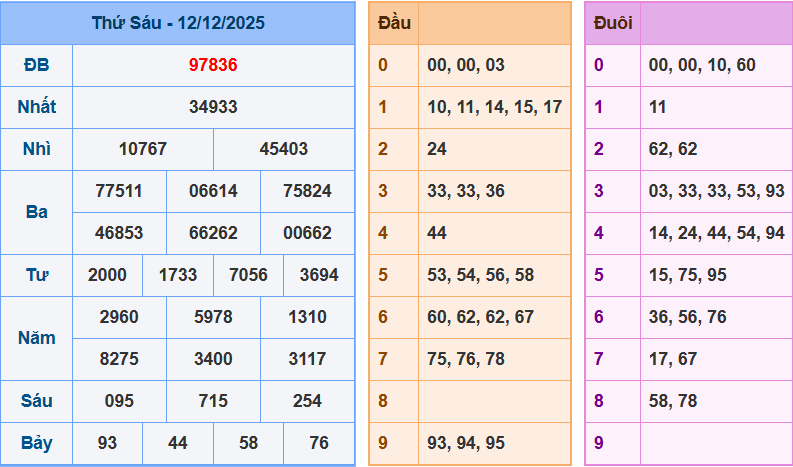Select sixth prize number 715
Viewport: 793px width, 467px height.
point(213,401)
